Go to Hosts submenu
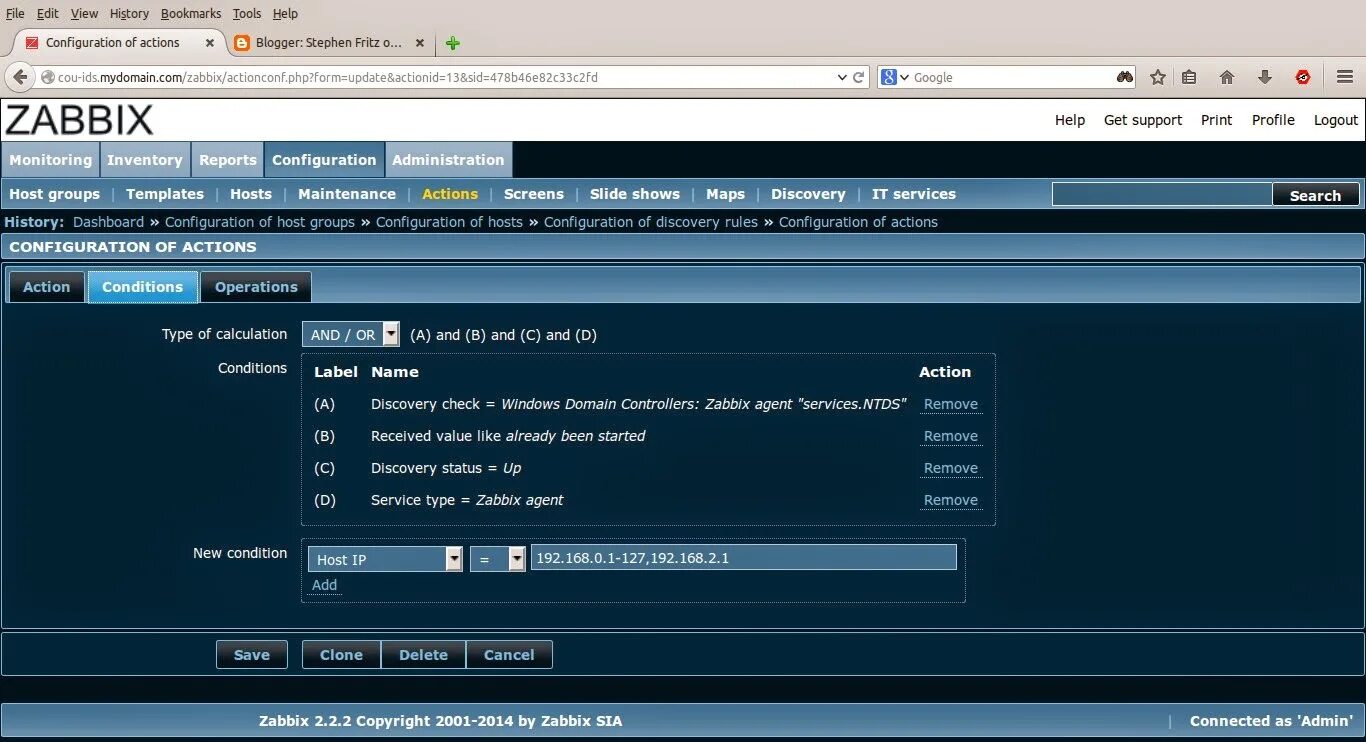Viewport: 1366px width, 742px height. (x=251, y=194)
